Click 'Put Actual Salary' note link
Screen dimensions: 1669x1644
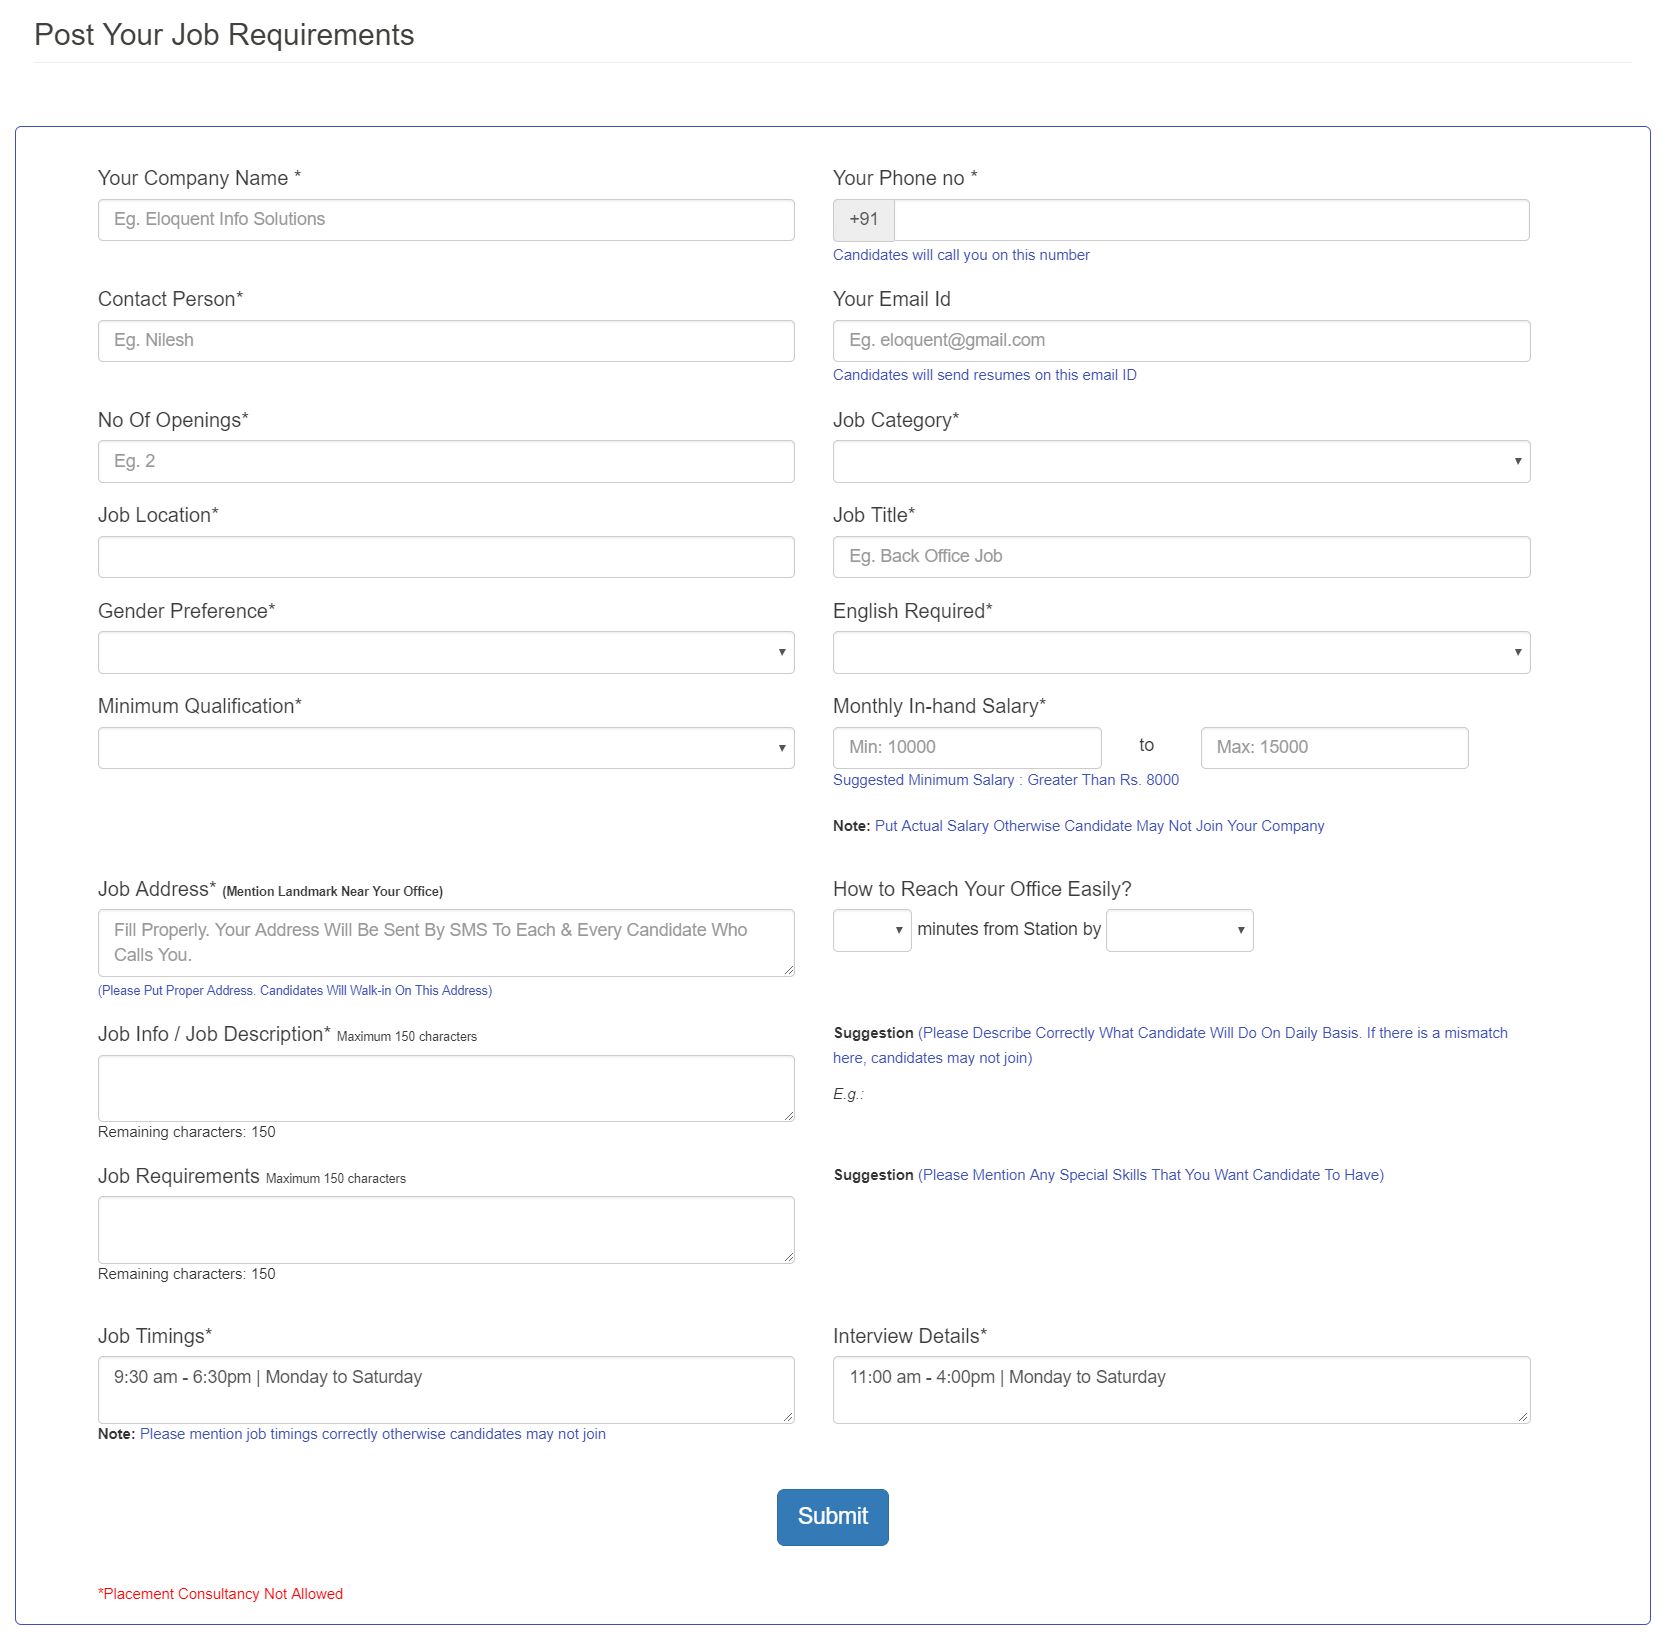(x=1100, y=825)
